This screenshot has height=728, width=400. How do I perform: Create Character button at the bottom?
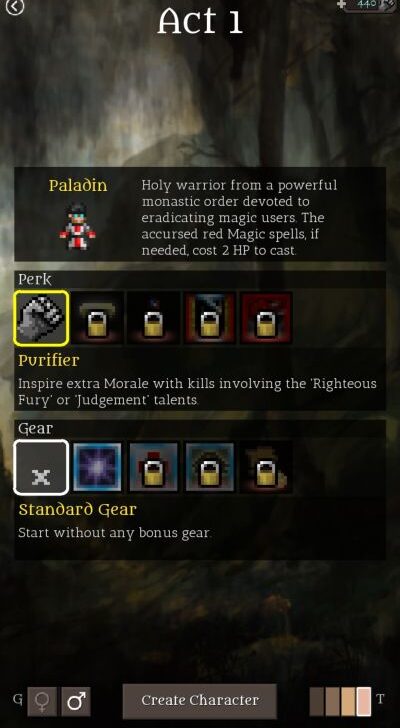pyautogui.click(x=200, y=701)
